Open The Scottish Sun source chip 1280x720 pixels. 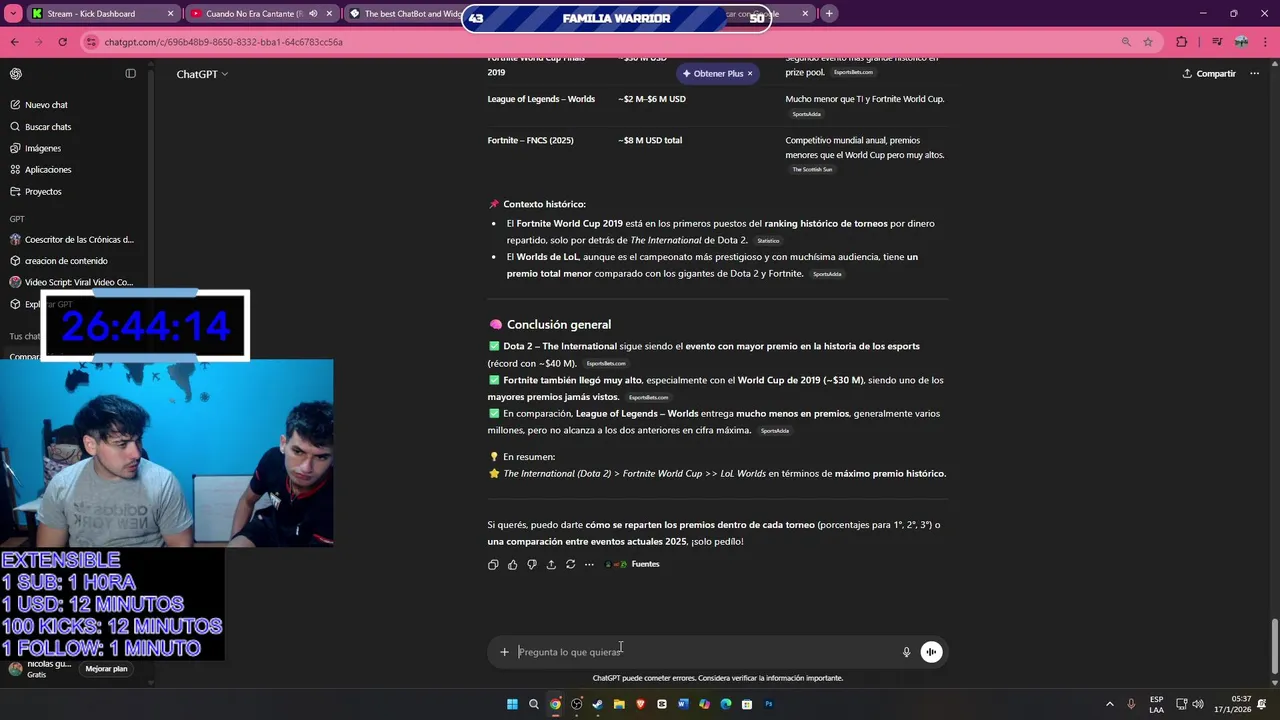pyautogui.click(x=812, y=170)
